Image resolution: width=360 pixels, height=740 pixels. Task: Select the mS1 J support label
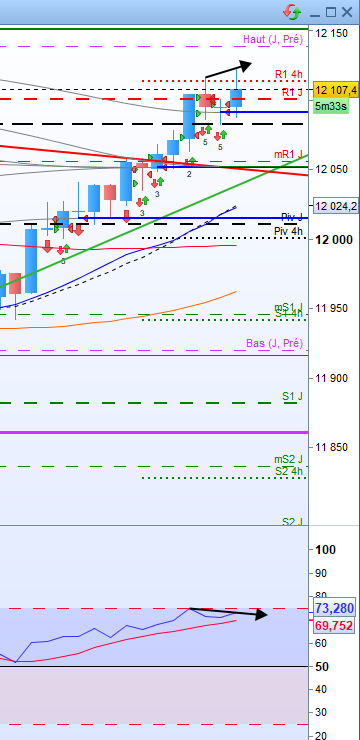[x=288, y=307]
